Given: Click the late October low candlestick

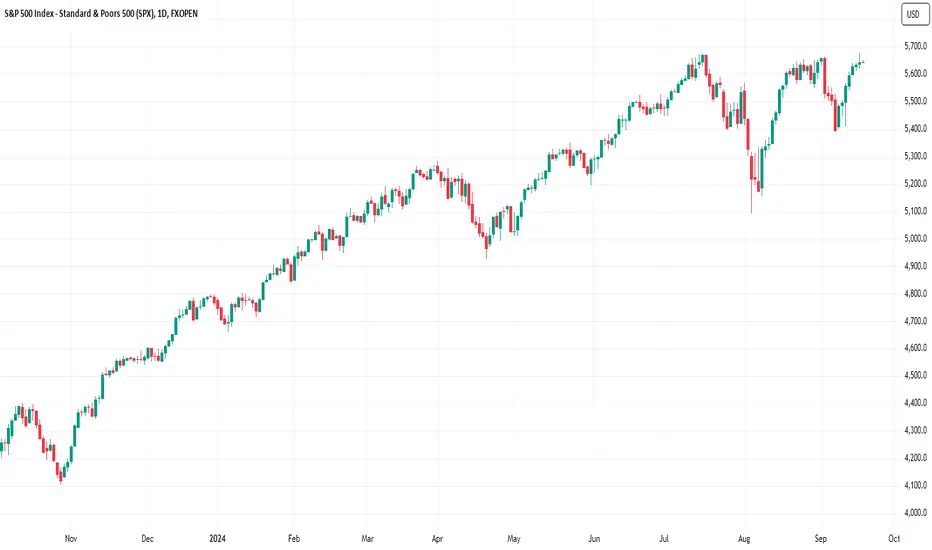Looking at the screenshot, I should tap(61, 474).
